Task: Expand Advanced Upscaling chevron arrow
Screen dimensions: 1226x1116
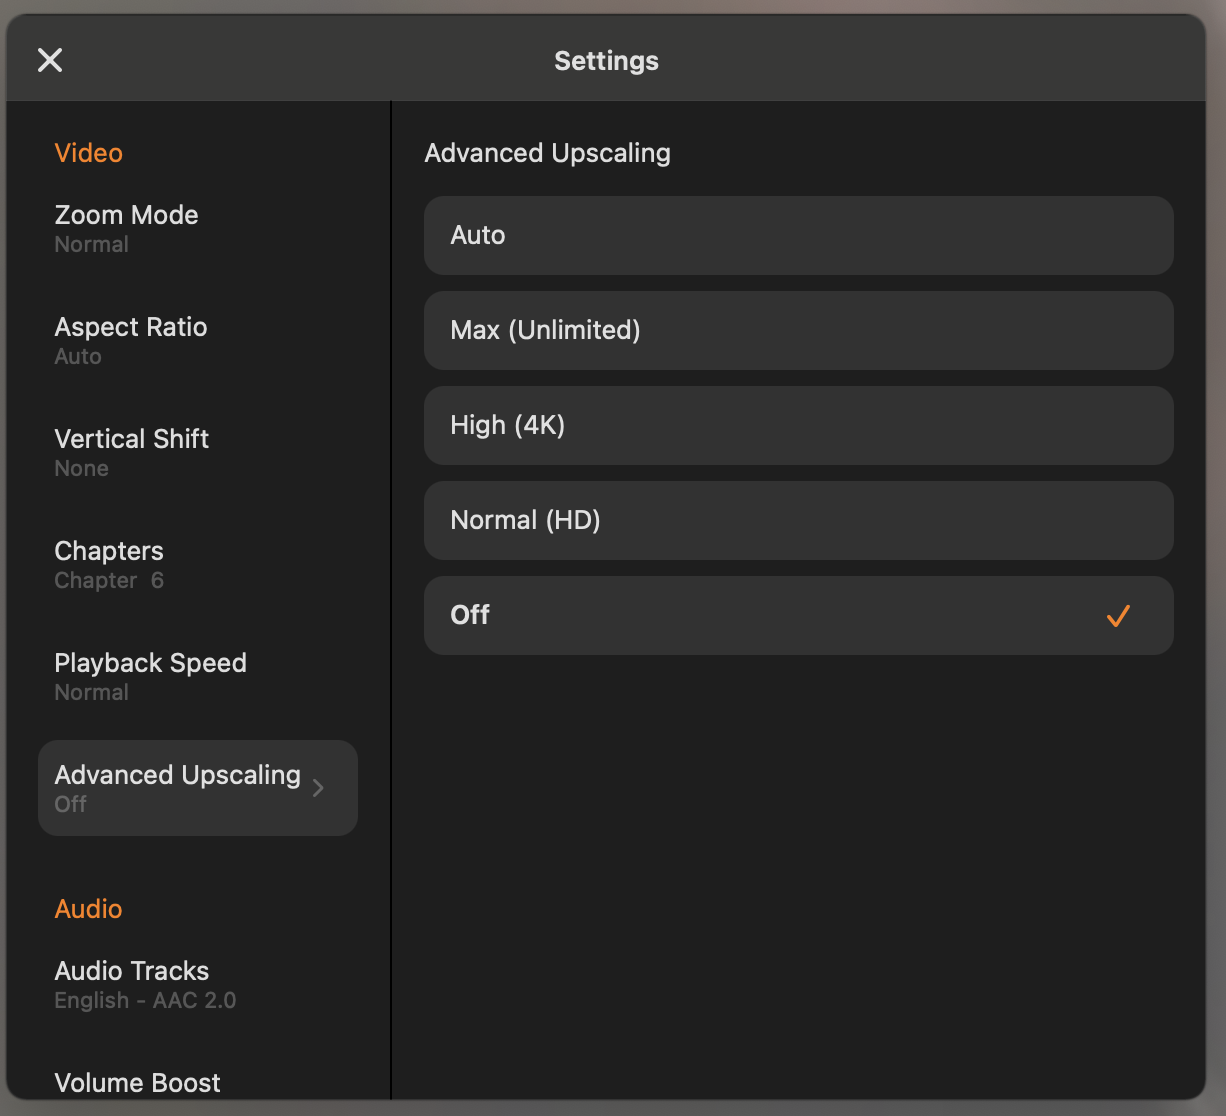Action: point(318,788)
